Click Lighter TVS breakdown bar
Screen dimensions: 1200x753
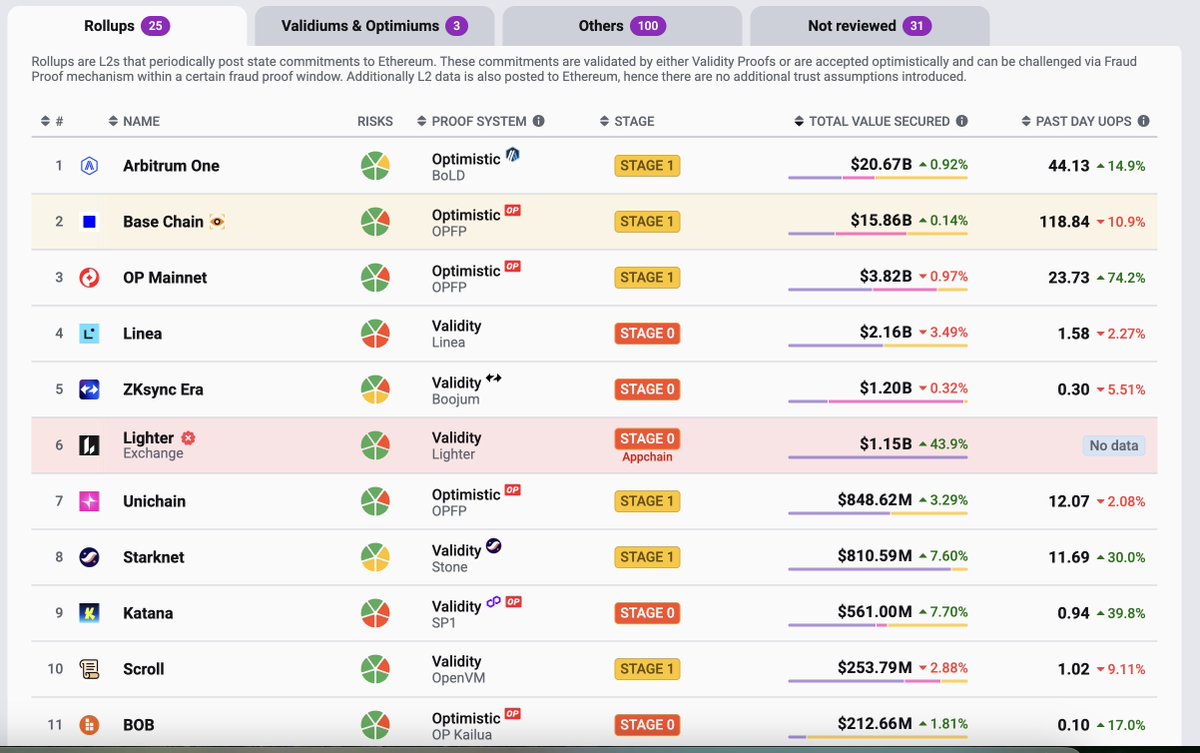click(x=878, y=458)
